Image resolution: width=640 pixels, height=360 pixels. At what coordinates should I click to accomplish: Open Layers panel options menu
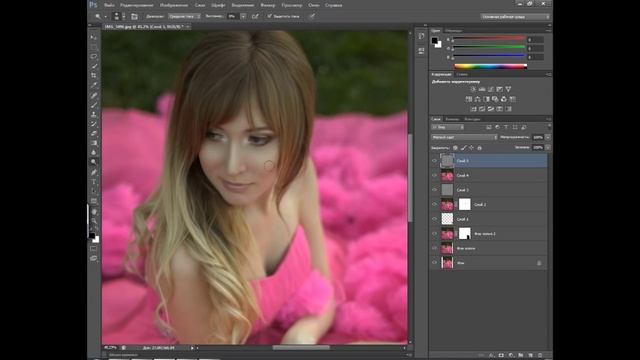coord(548,119)
